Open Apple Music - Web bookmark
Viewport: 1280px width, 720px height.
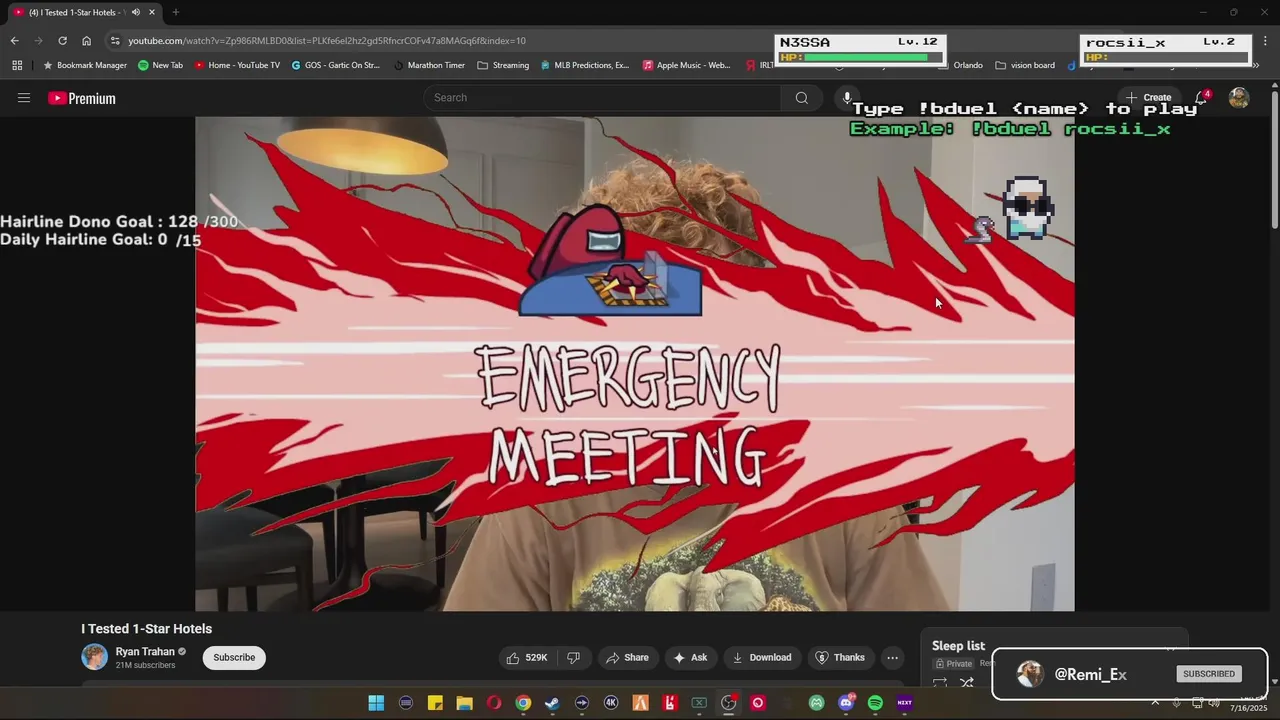(x=687, y=65)
